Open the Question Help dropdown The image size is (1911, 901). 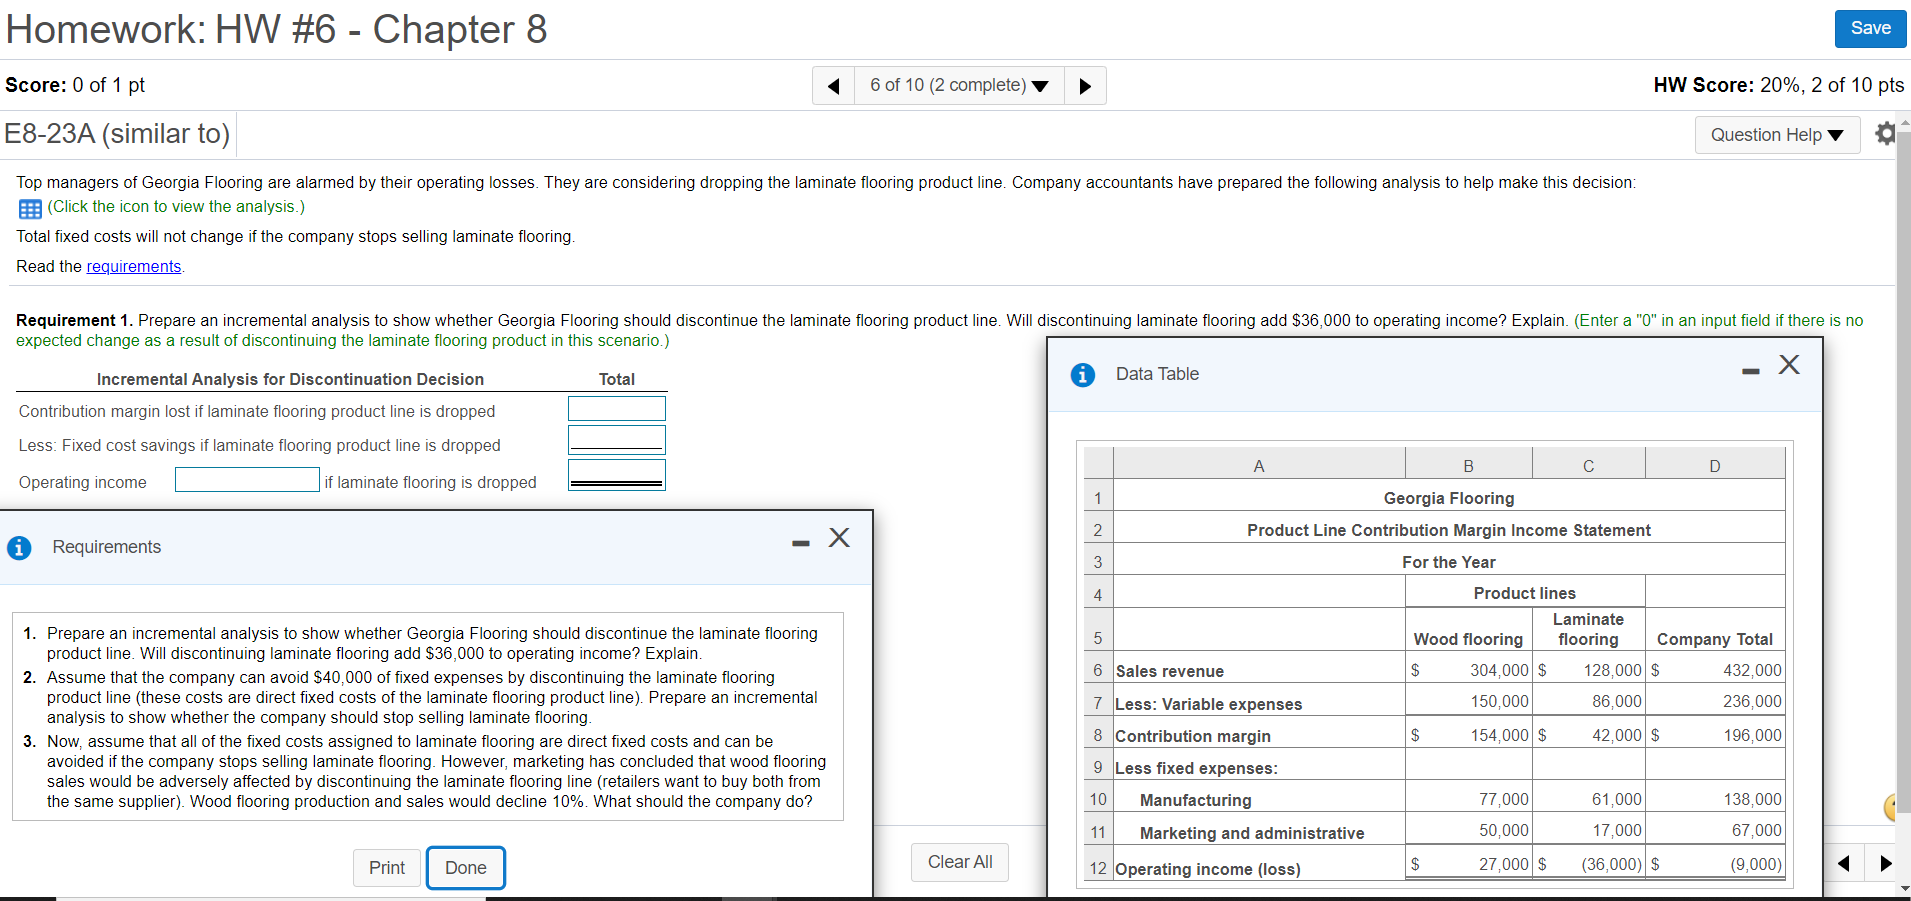1777,135
